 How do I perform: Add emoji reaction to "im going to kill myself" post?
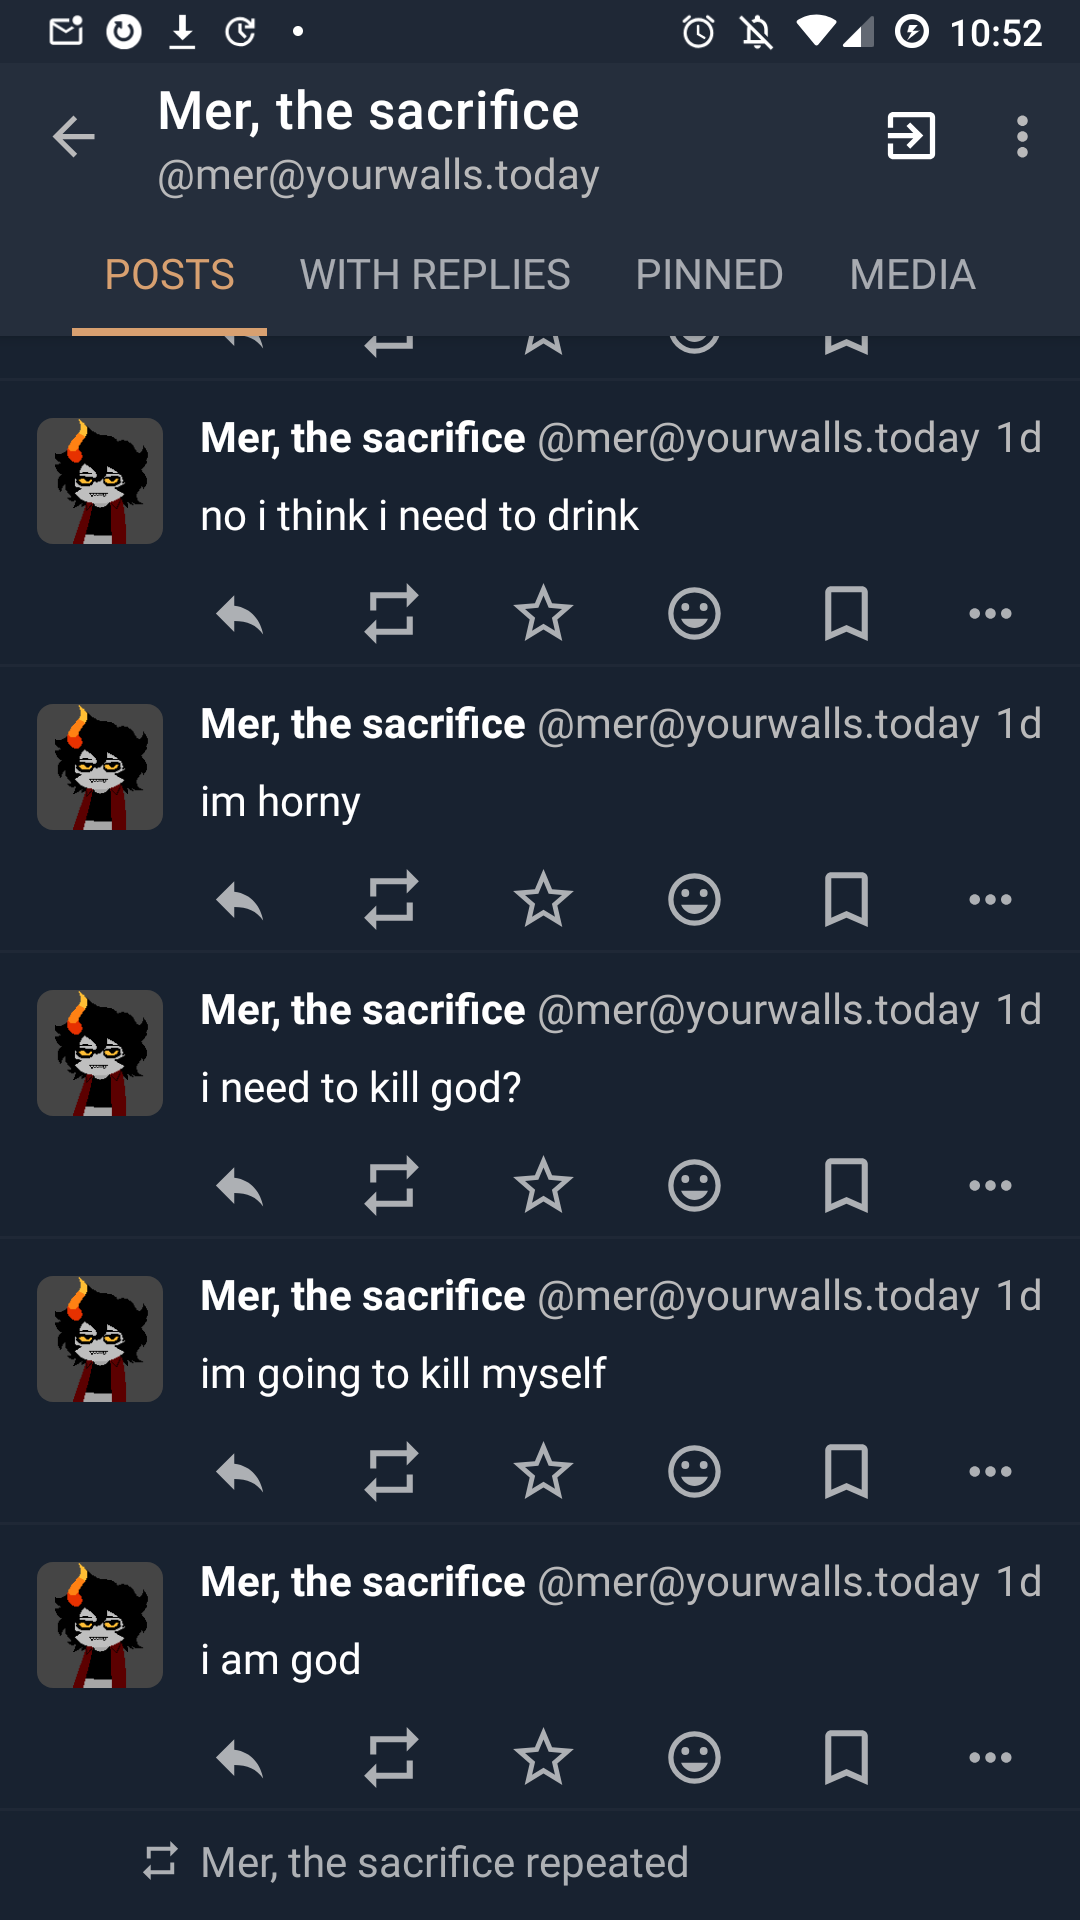click(x=694, y=1472)
